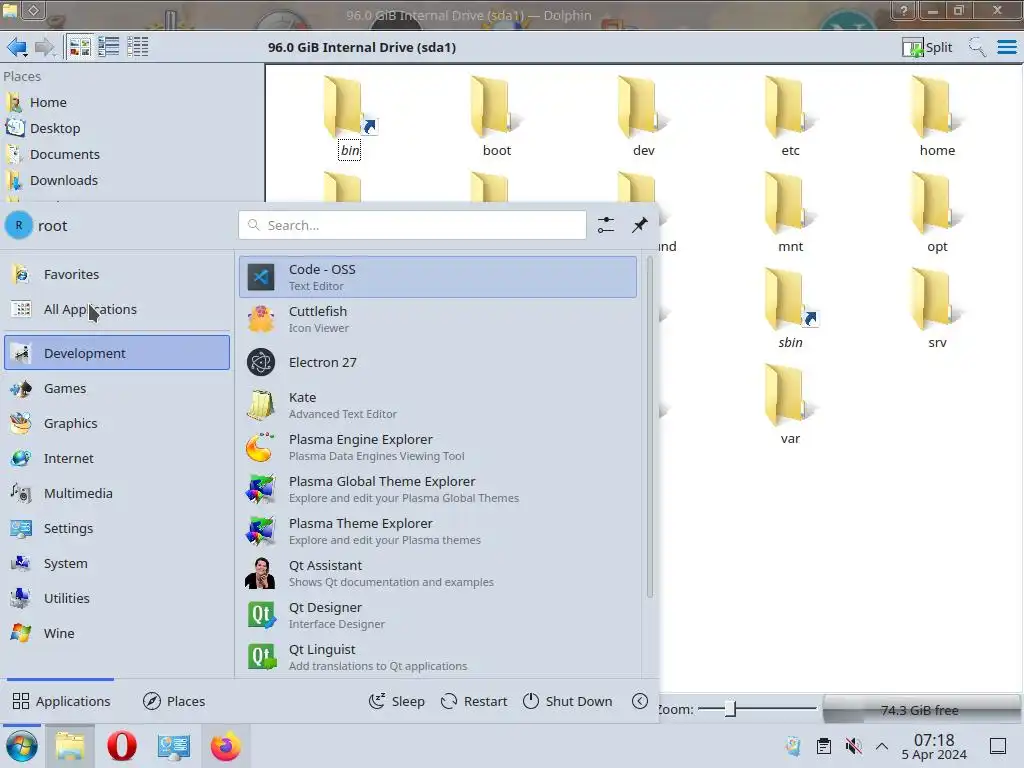This screenshot has width=1024, height=768.
Task: Go forward in Dolphin navigation
Action: click(x=45, y=47)
